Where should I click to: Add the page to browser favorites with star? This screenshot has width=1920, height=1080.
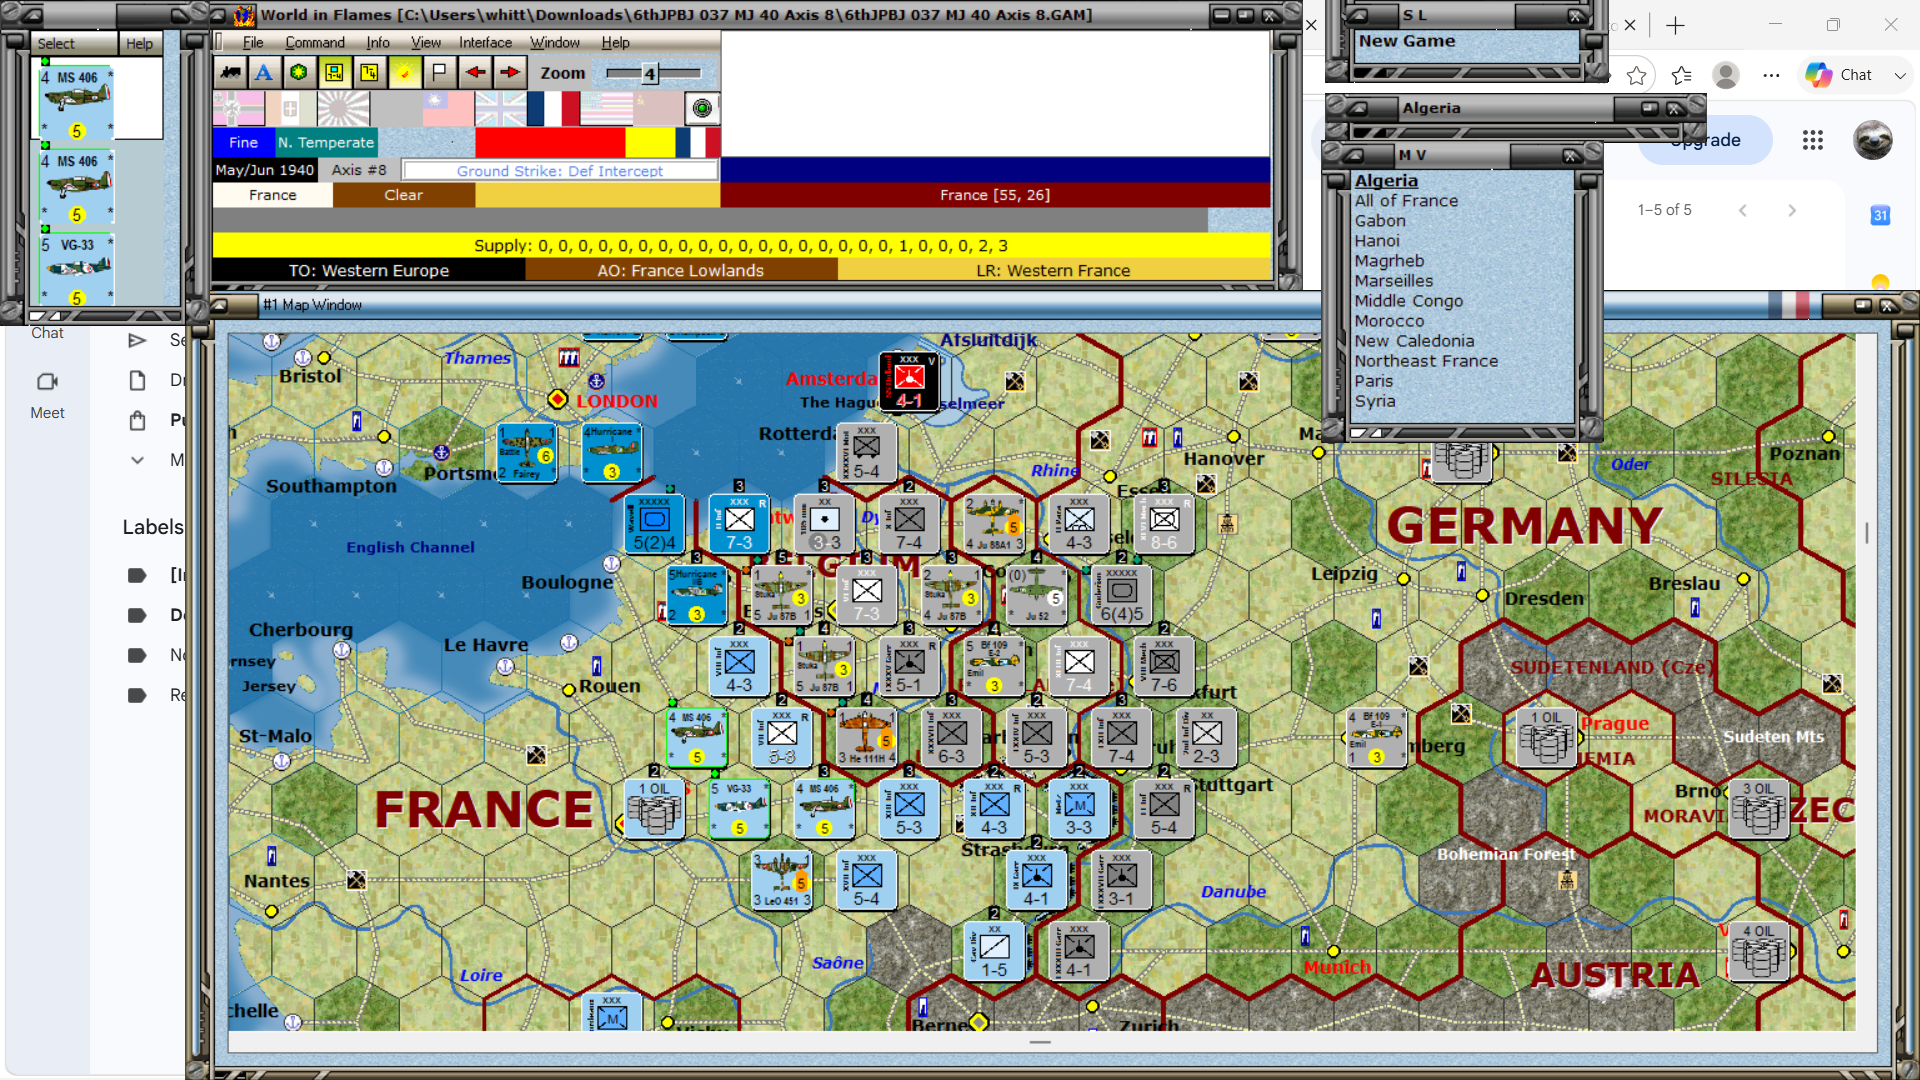[1636, 75]
